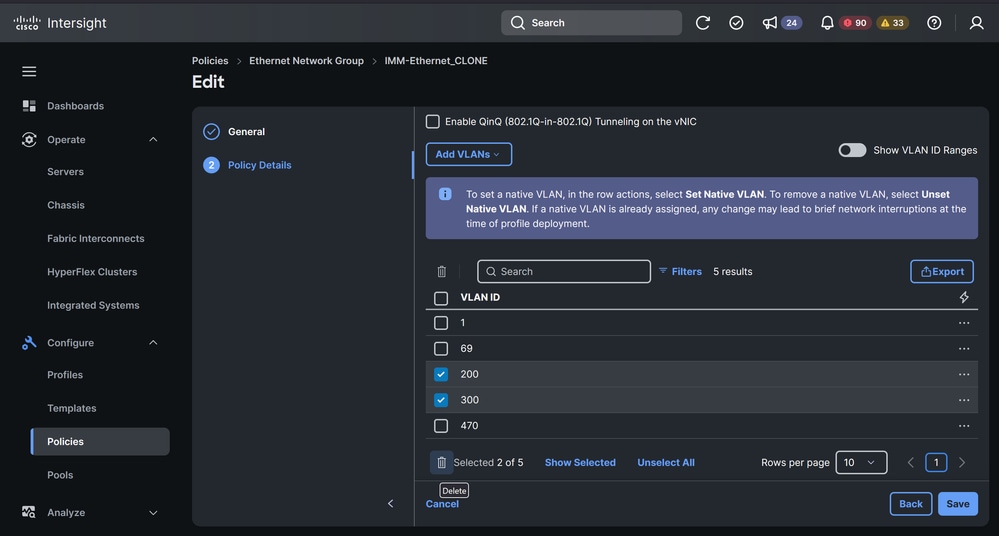Open Profiles in sidebar
This screenshot has width=999, height=536.
[65, 375]
